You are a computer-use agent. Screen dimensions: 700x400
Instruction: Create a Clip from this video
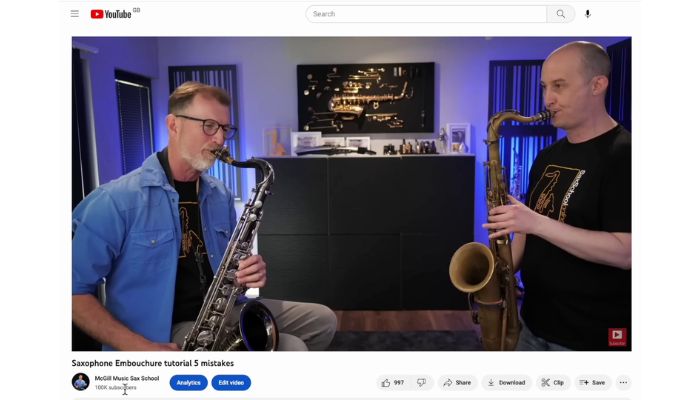553,382
